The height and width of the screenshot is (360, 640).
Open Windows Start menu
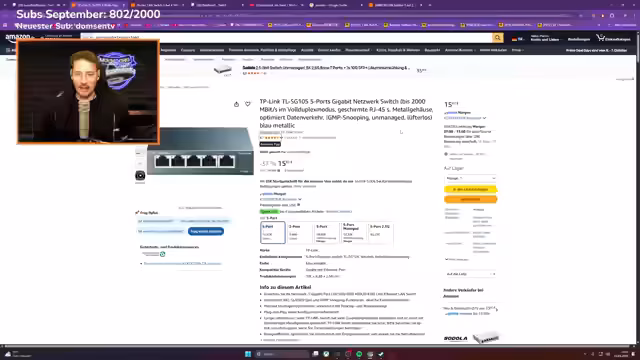[248, 354]
